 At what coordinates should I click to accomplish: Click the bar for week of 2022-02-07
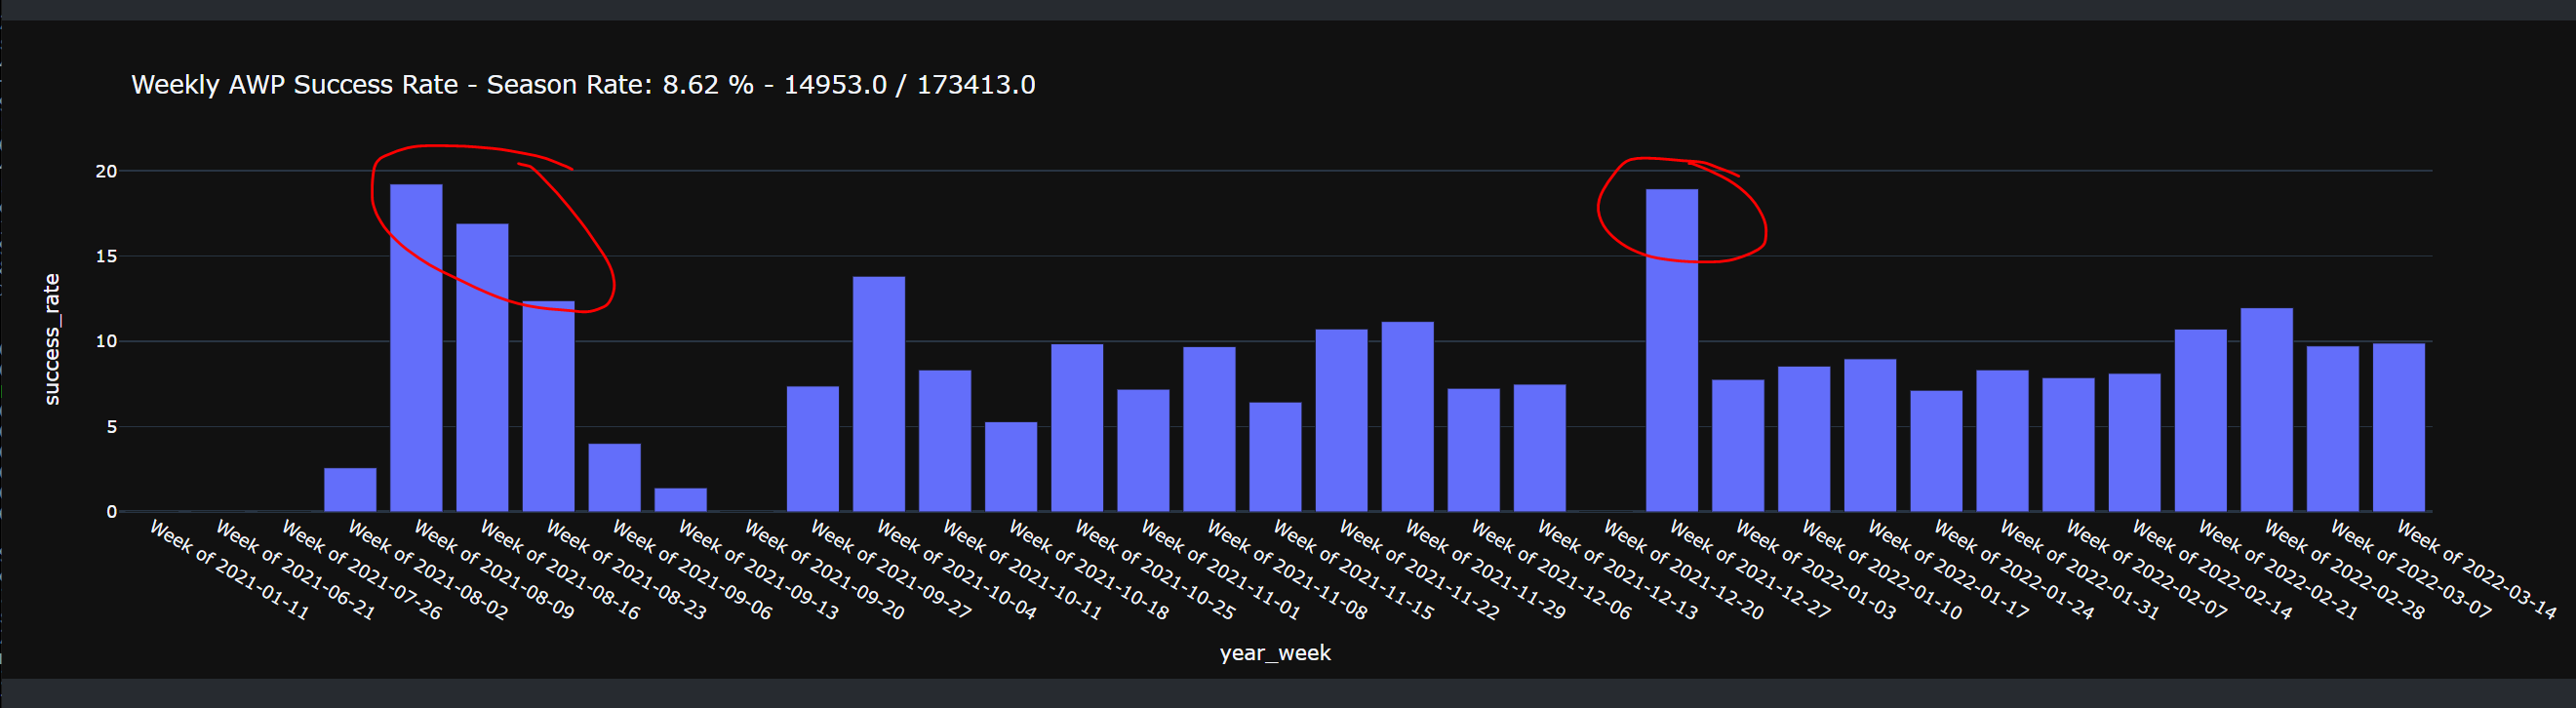(x=2068, y=445)
